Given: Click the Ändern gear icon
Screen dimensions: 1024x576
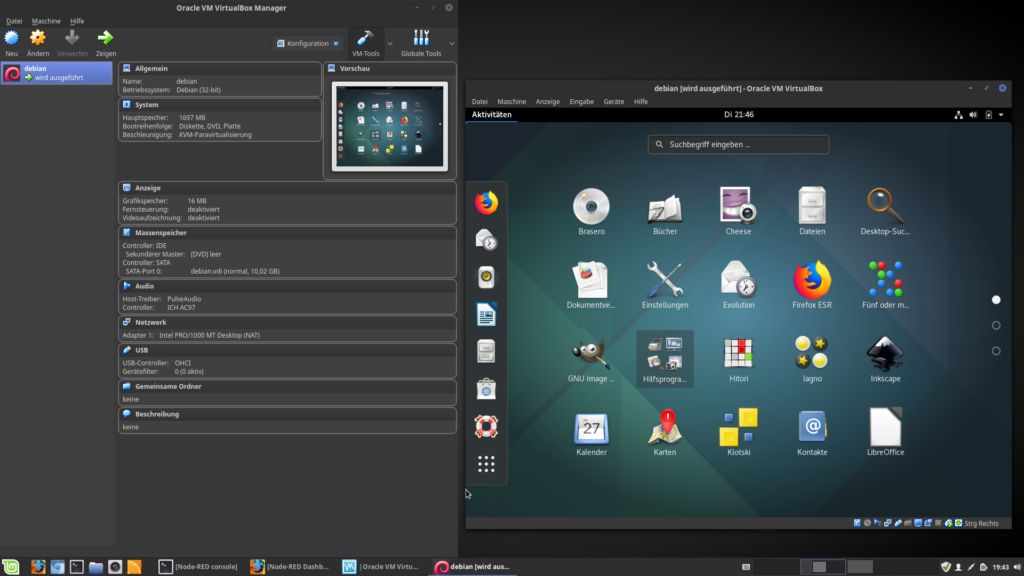Looking at the screenshot, I should click(38, 38).
